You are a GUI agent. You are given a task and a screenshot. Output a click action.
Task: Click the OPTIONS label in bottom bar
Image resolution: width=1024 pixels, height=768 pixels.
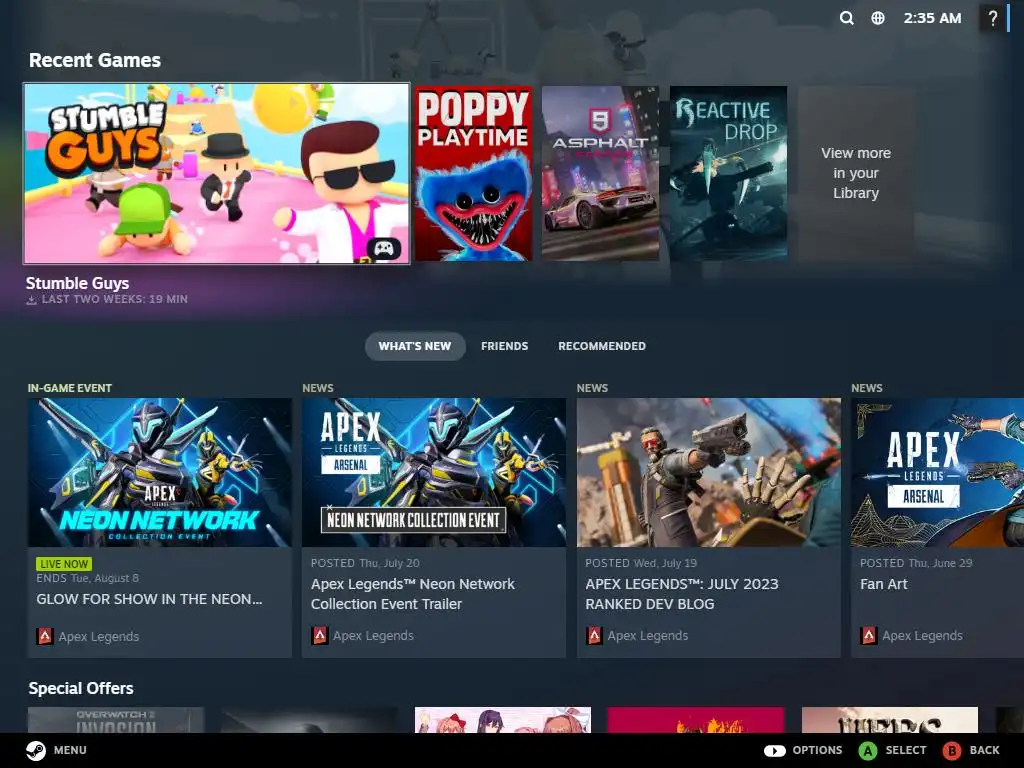[x=817, y=750]
